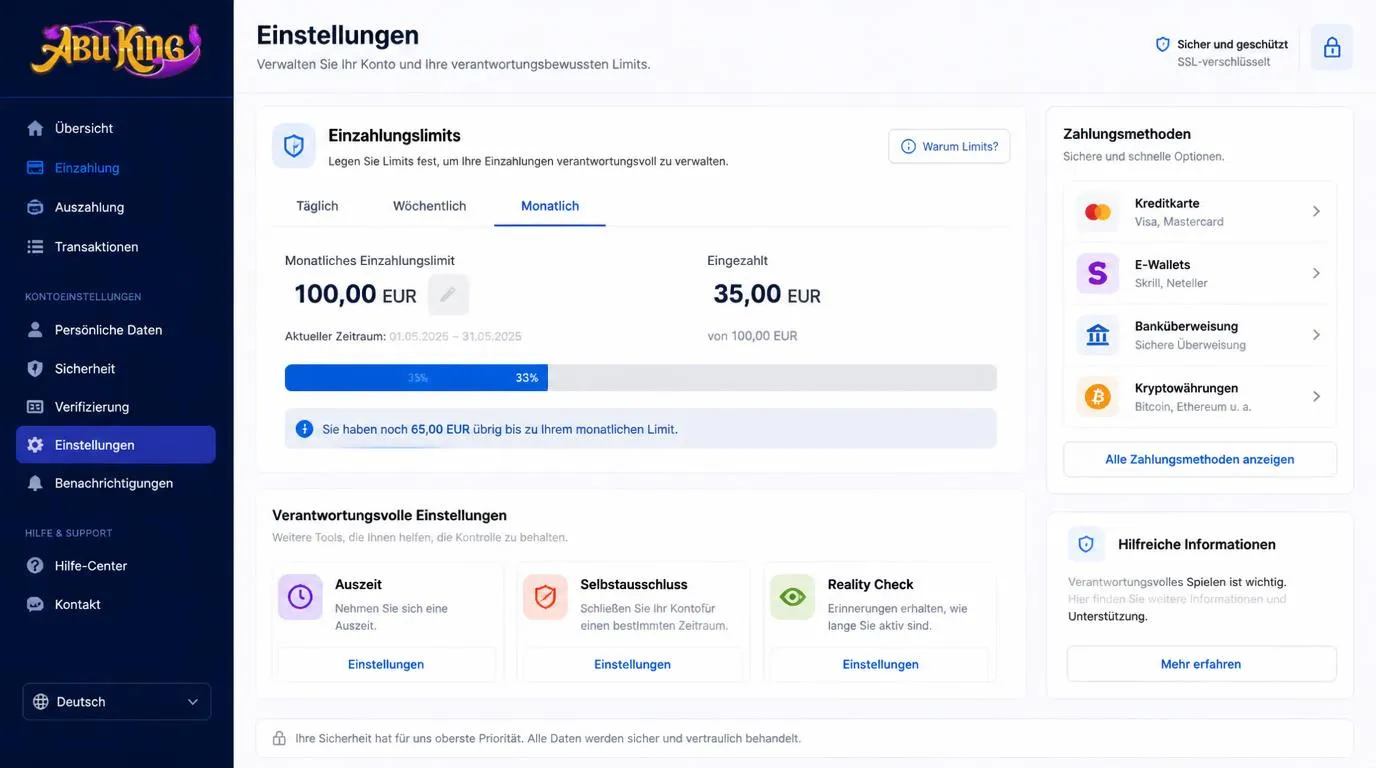Click the Mehr erfahren button
1376x768 pixels.
coord(1201,664)
